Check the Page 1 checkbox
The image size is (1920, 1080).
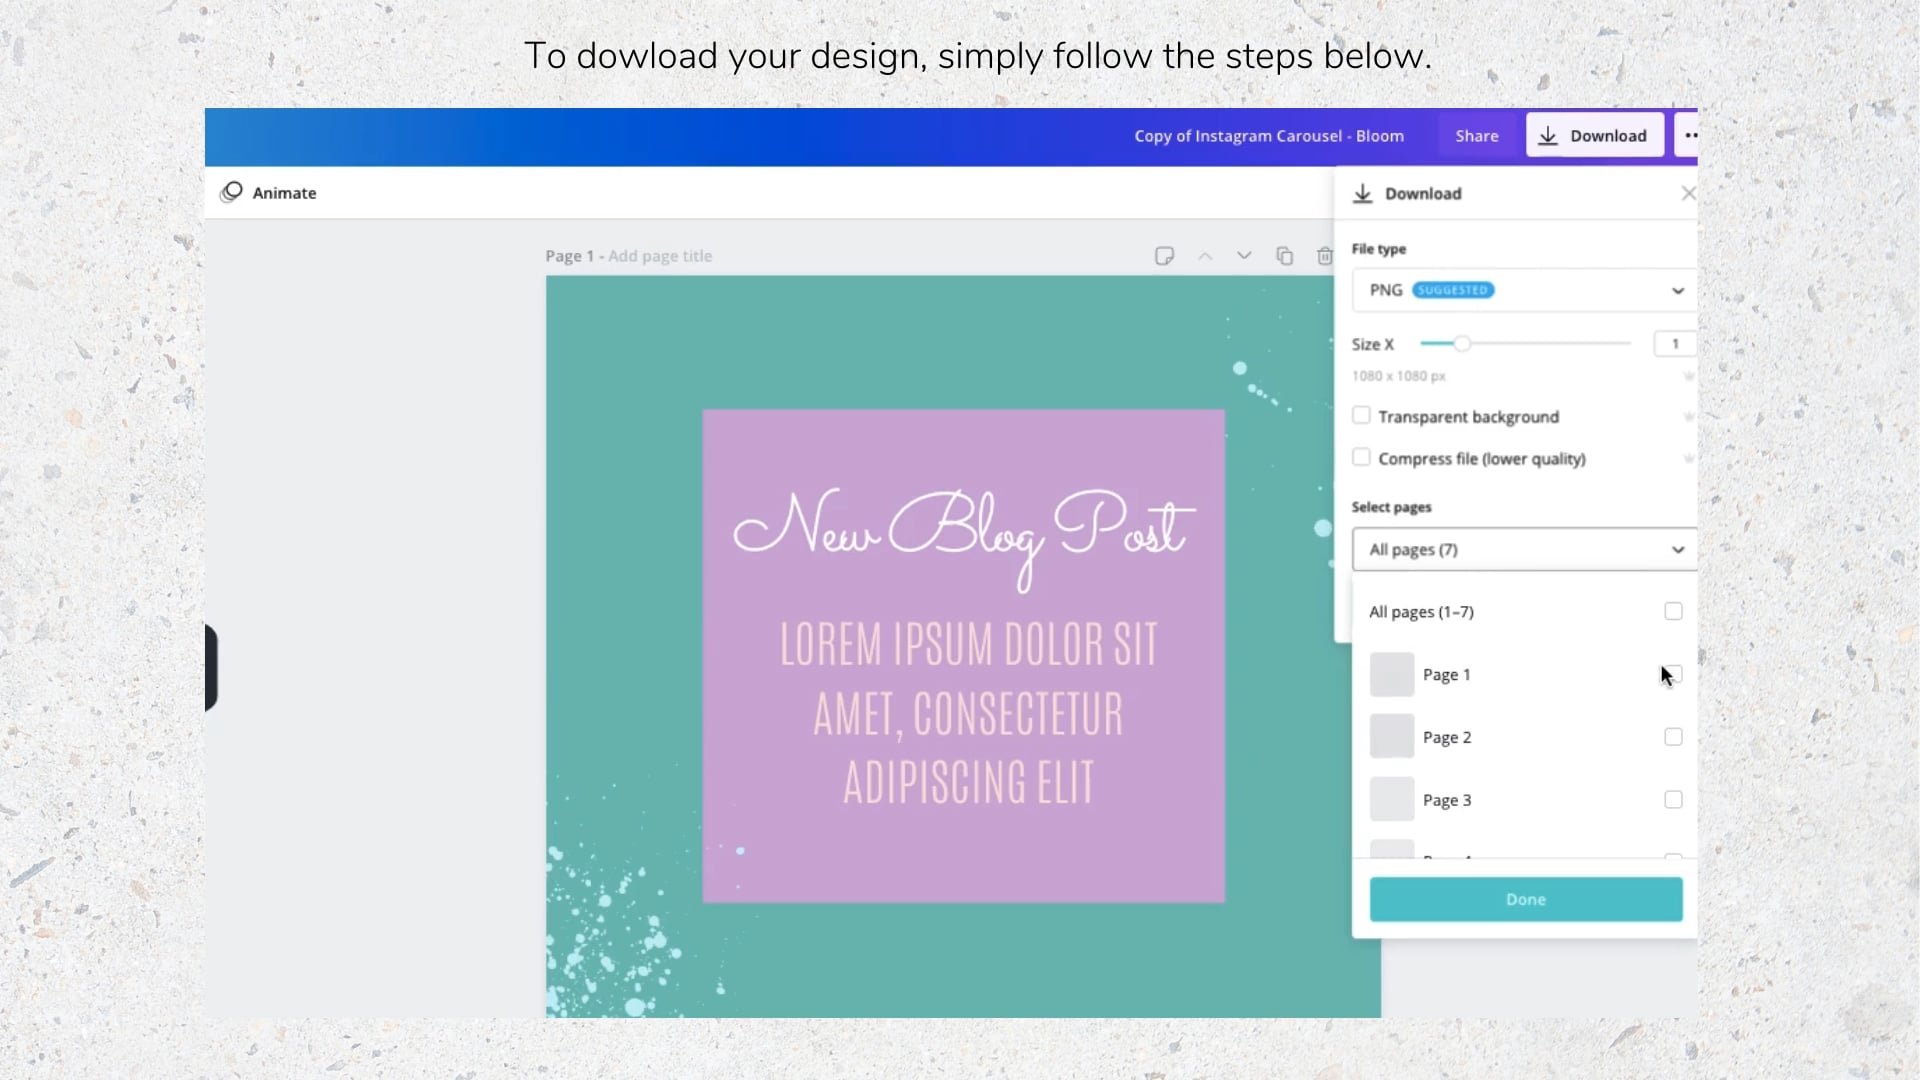1673,674
